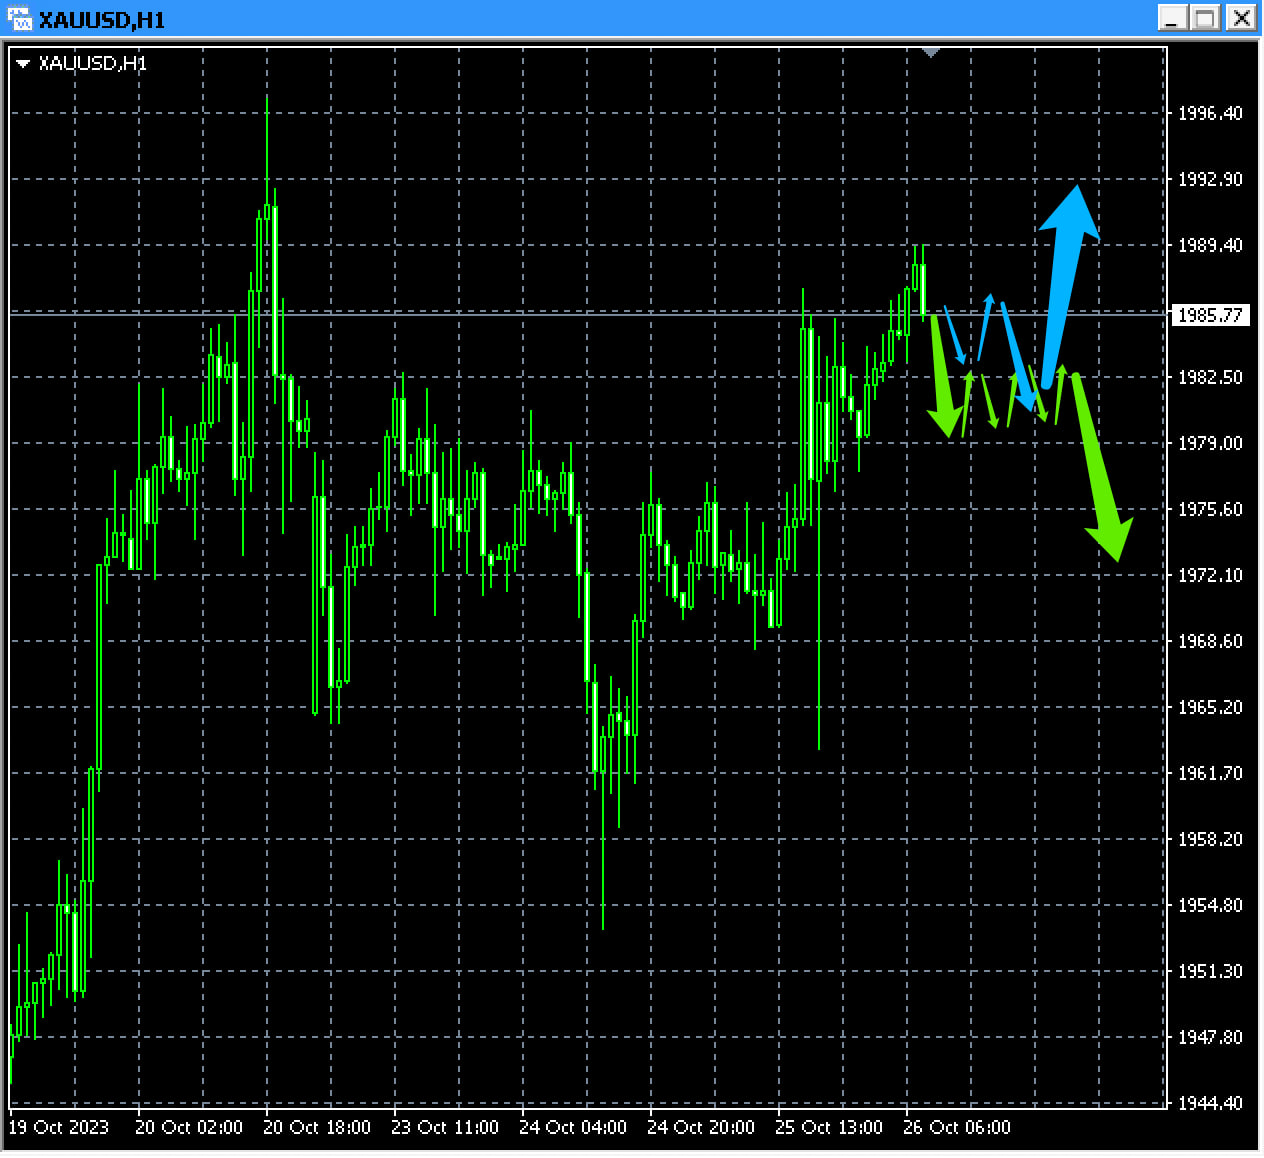This screenshot has height=1158, width=1264.
Task: Click the first small blue downward arrow
Action: (x=955, y=336)
